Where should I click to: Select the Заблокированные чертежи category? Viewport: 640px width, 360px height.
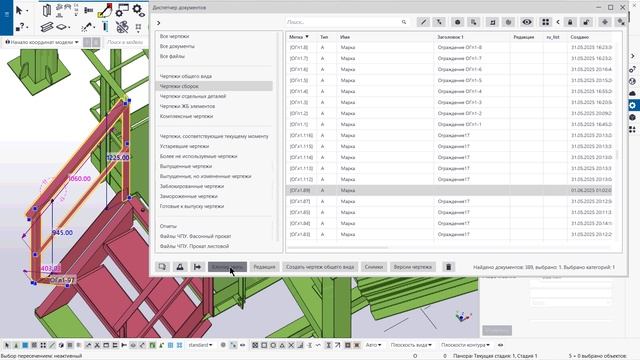click(192, 186)
